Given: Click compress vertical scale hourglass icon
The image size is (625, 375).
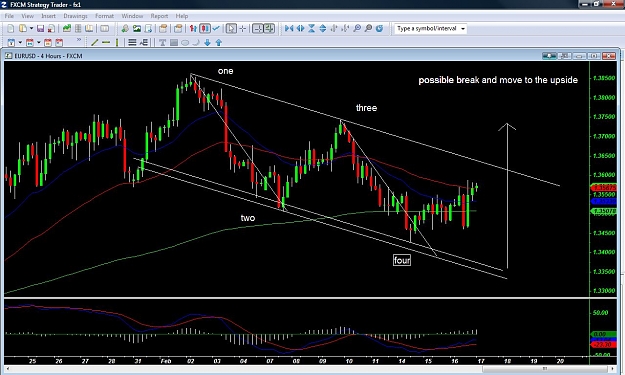Looking at the screenshot, I should [x=312, y=28].
